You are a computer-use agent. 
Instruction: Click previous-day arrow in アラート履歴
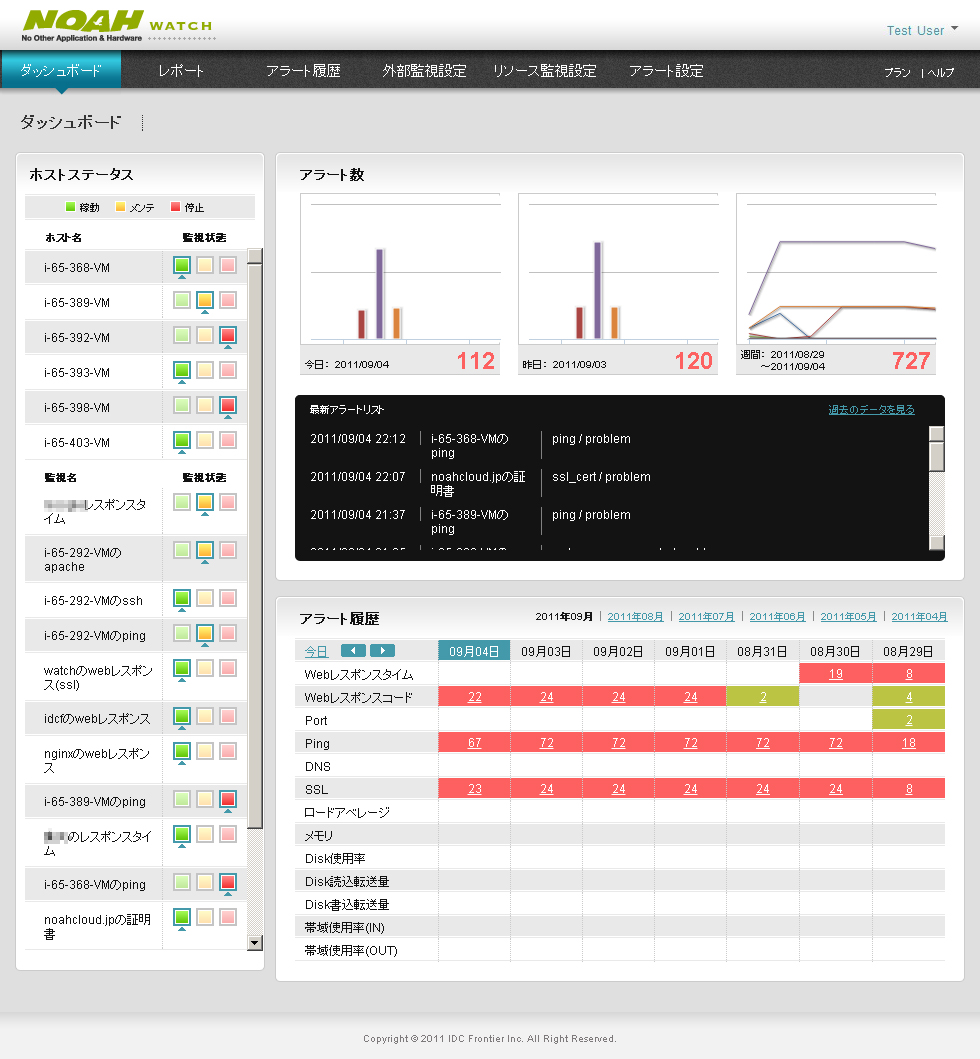pyautogui.click(x=353, y=650)
